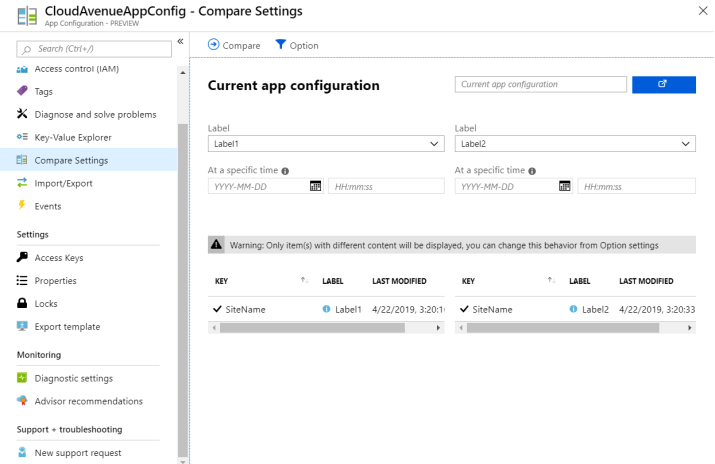Click sidebar vertical scrollbar thumb
Viewport: 715px width, 464px height.
[x=183, y=289]
